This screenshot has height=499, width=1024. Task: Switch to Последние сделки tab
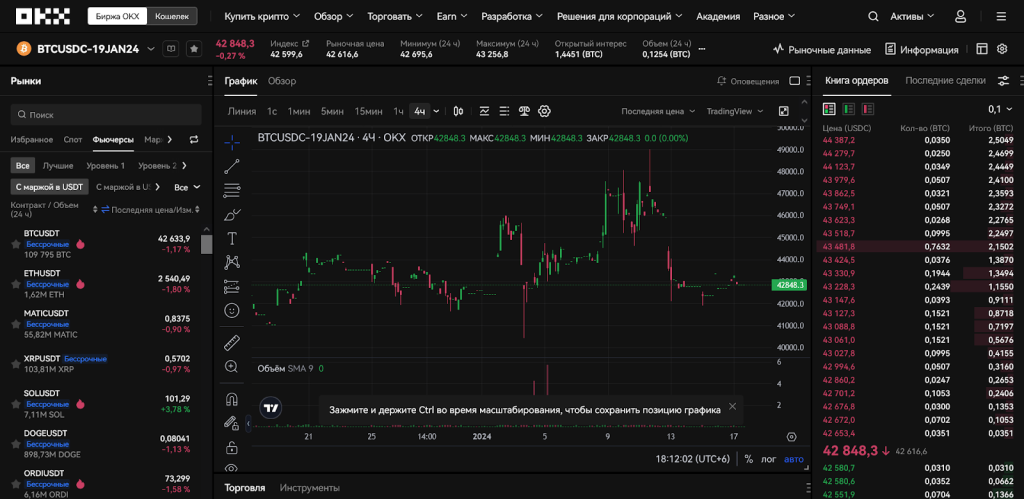pos(945,80)
